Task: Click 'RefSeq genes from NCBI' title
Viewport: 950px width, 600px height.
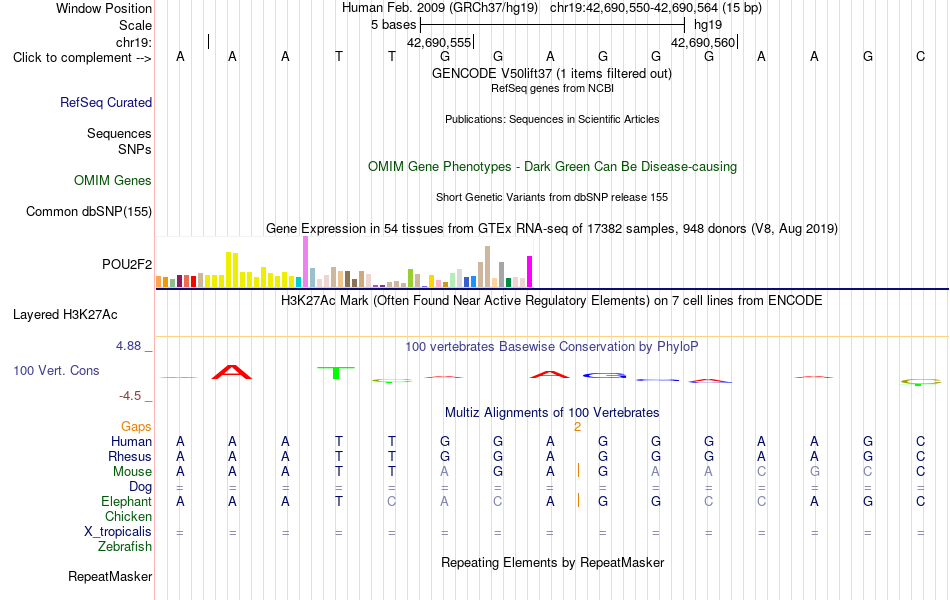Action: [553, 88]
